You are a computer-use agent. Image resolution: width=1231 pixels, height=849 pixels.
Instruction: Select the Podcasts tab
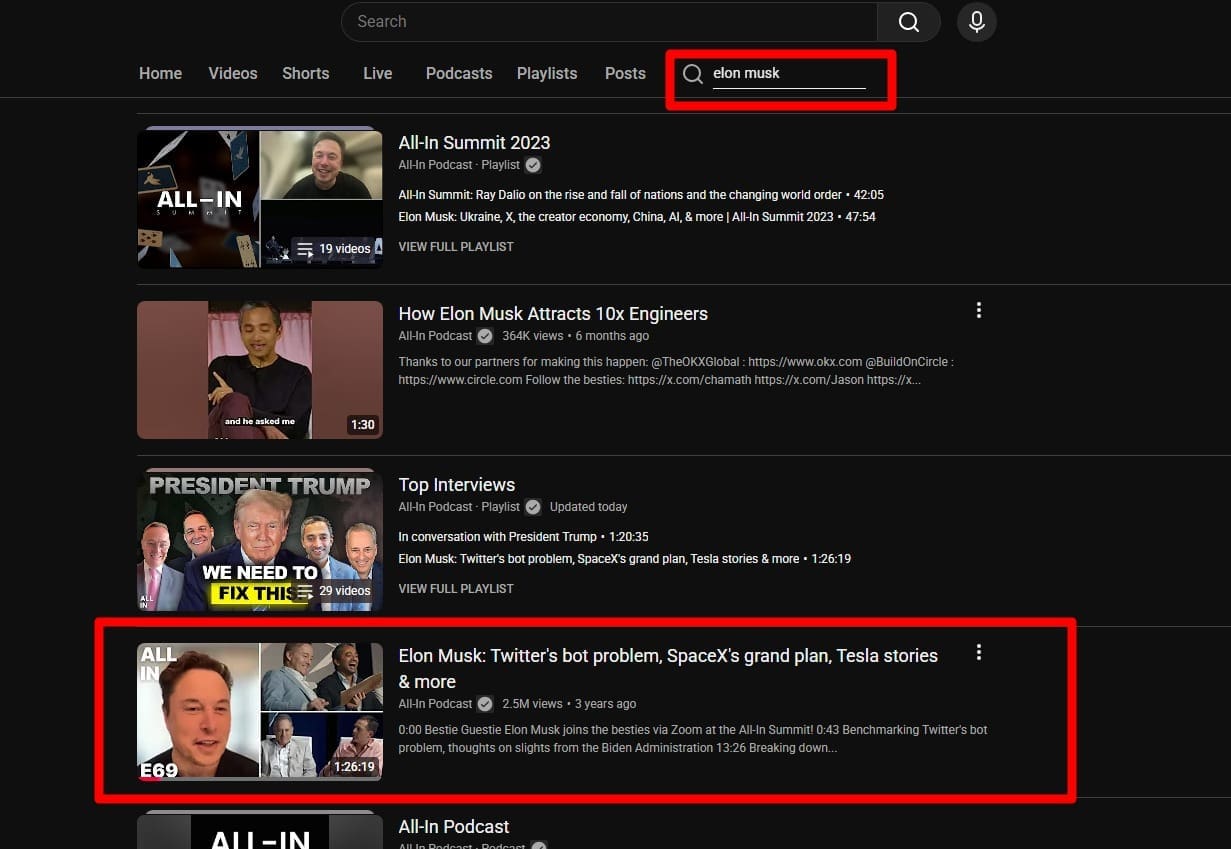[x=459, y=74]
